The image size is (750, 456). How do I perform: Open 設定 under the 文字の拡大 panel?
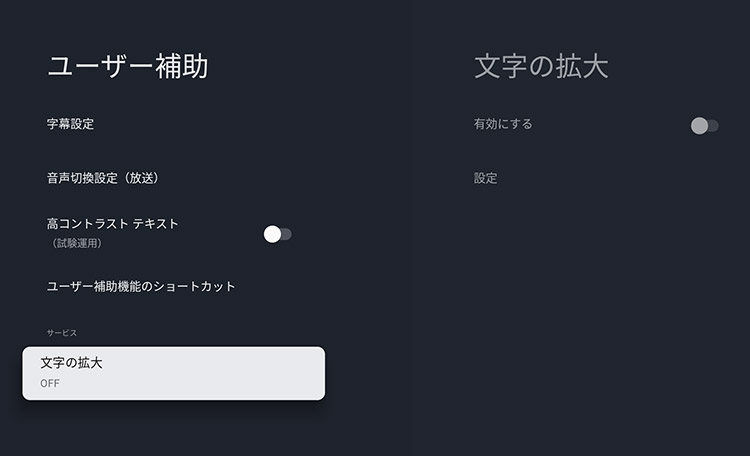pyautogui.click(x=486, y=178)
